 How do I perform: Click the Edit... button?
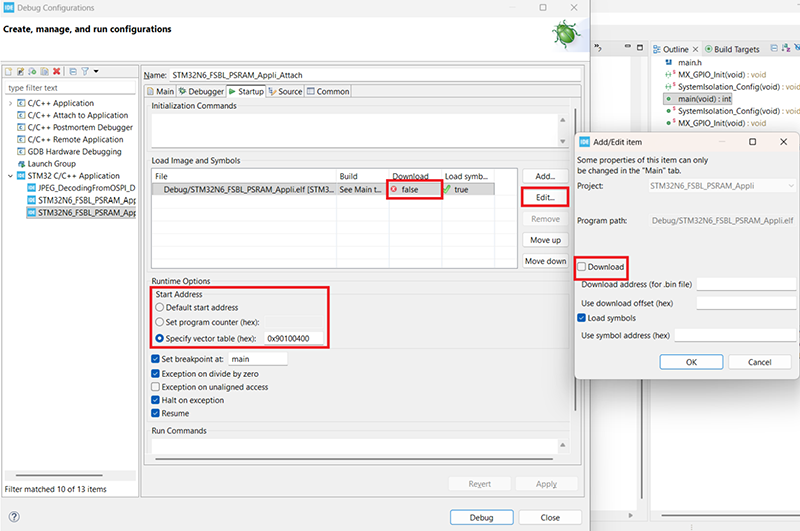click(544, 198)
